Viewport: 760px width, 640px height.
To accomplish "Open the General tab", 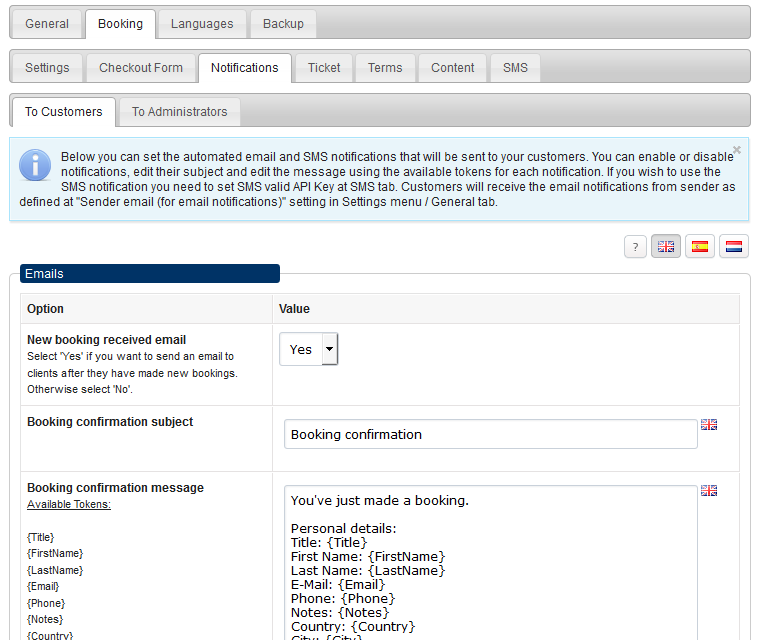I will pos(47,24).
